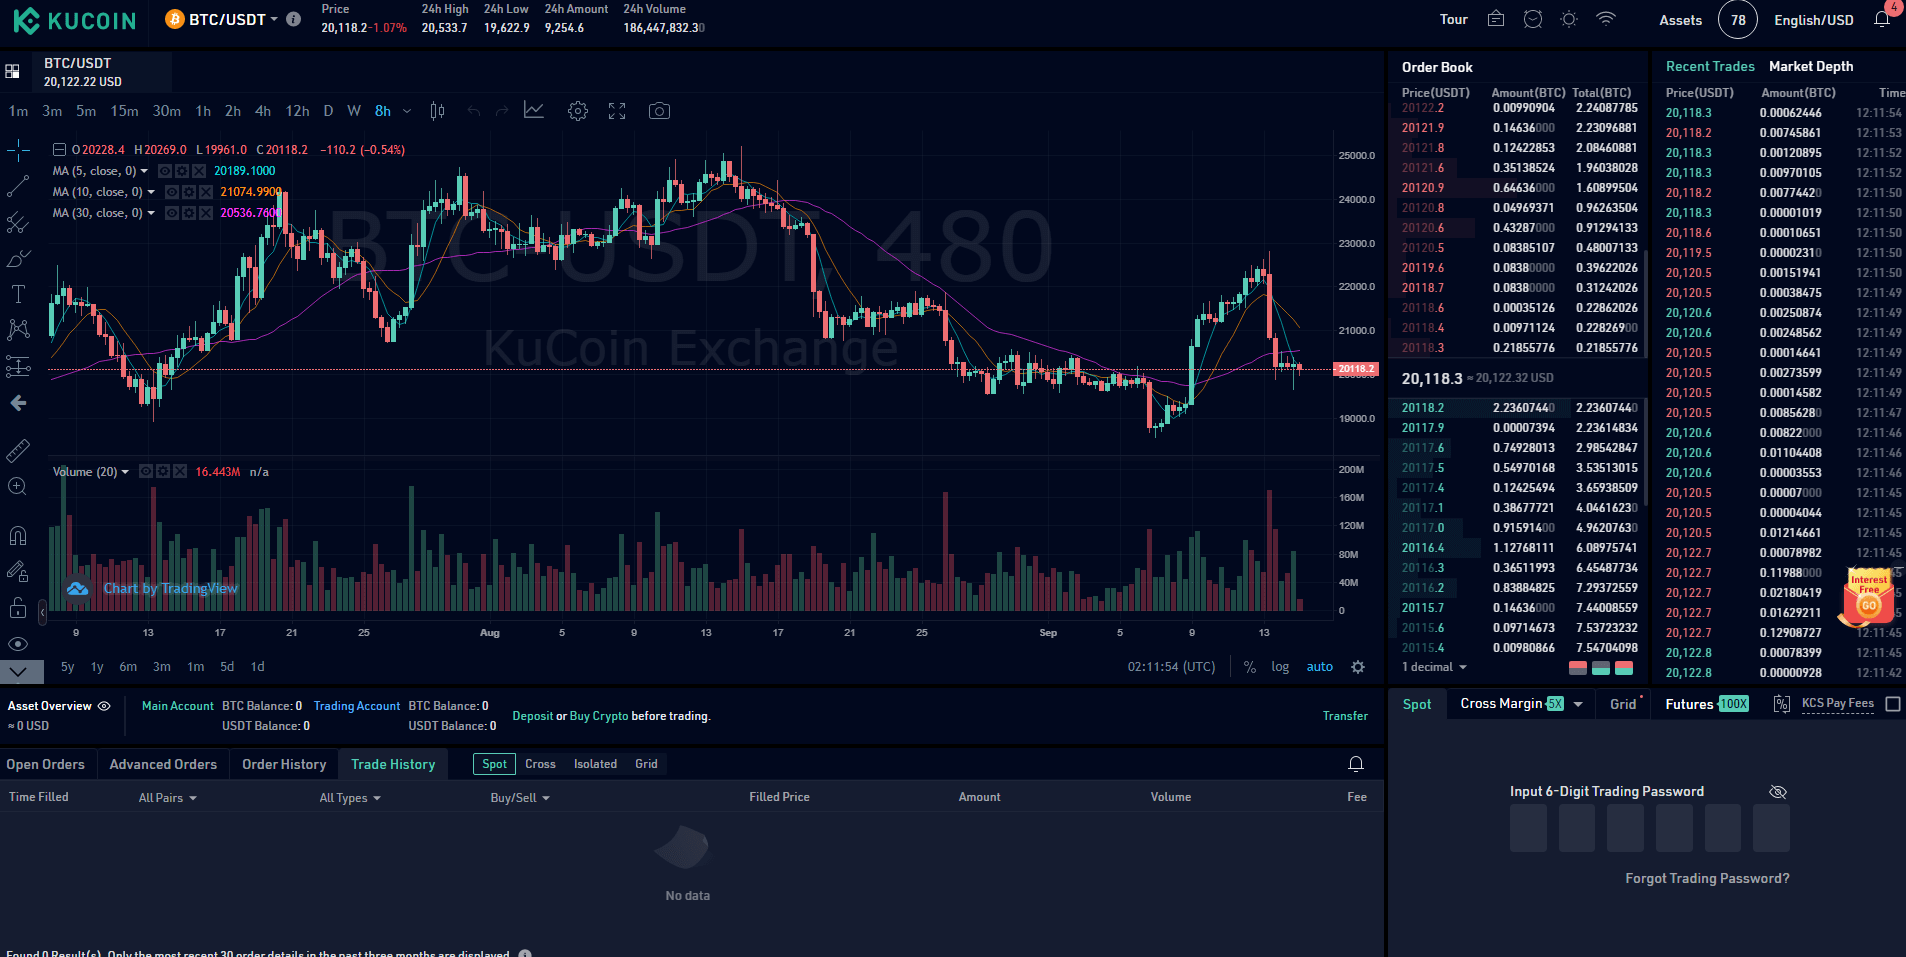Toggle visibility of MA 30 indicator
1906x957 pixels.
(x=171, y=213)
